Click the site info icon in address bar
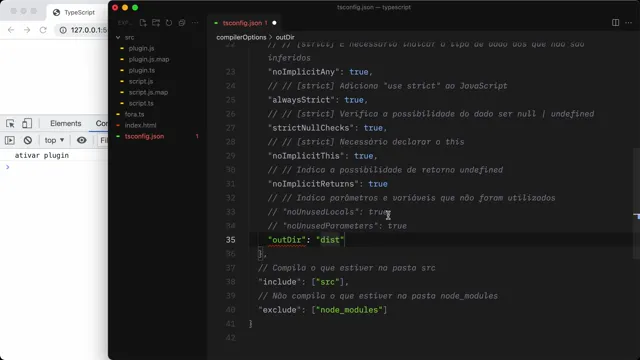Screen dimensions: 640x360 click(x=63, y=30)
